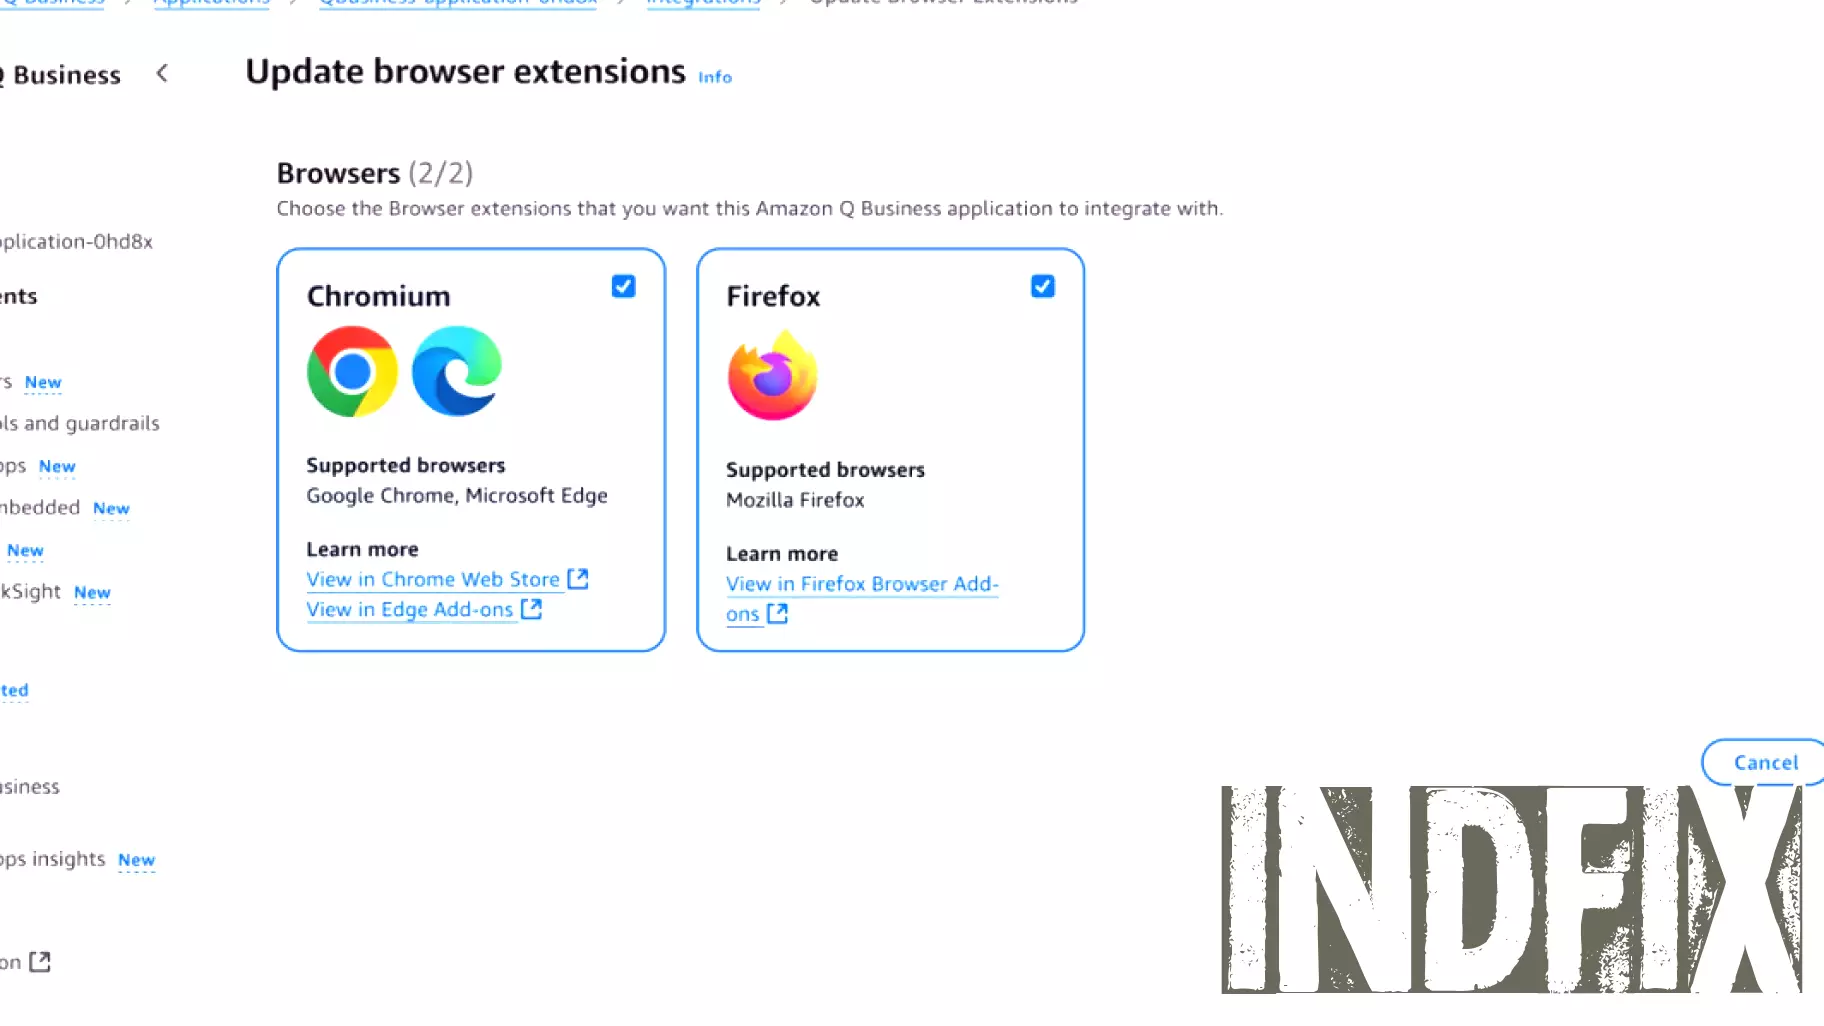The height and width of the screenshot is (1026, 1824).
Task: Uncheck the Firefox browser extension checkbox
Action: [1042, 286]
